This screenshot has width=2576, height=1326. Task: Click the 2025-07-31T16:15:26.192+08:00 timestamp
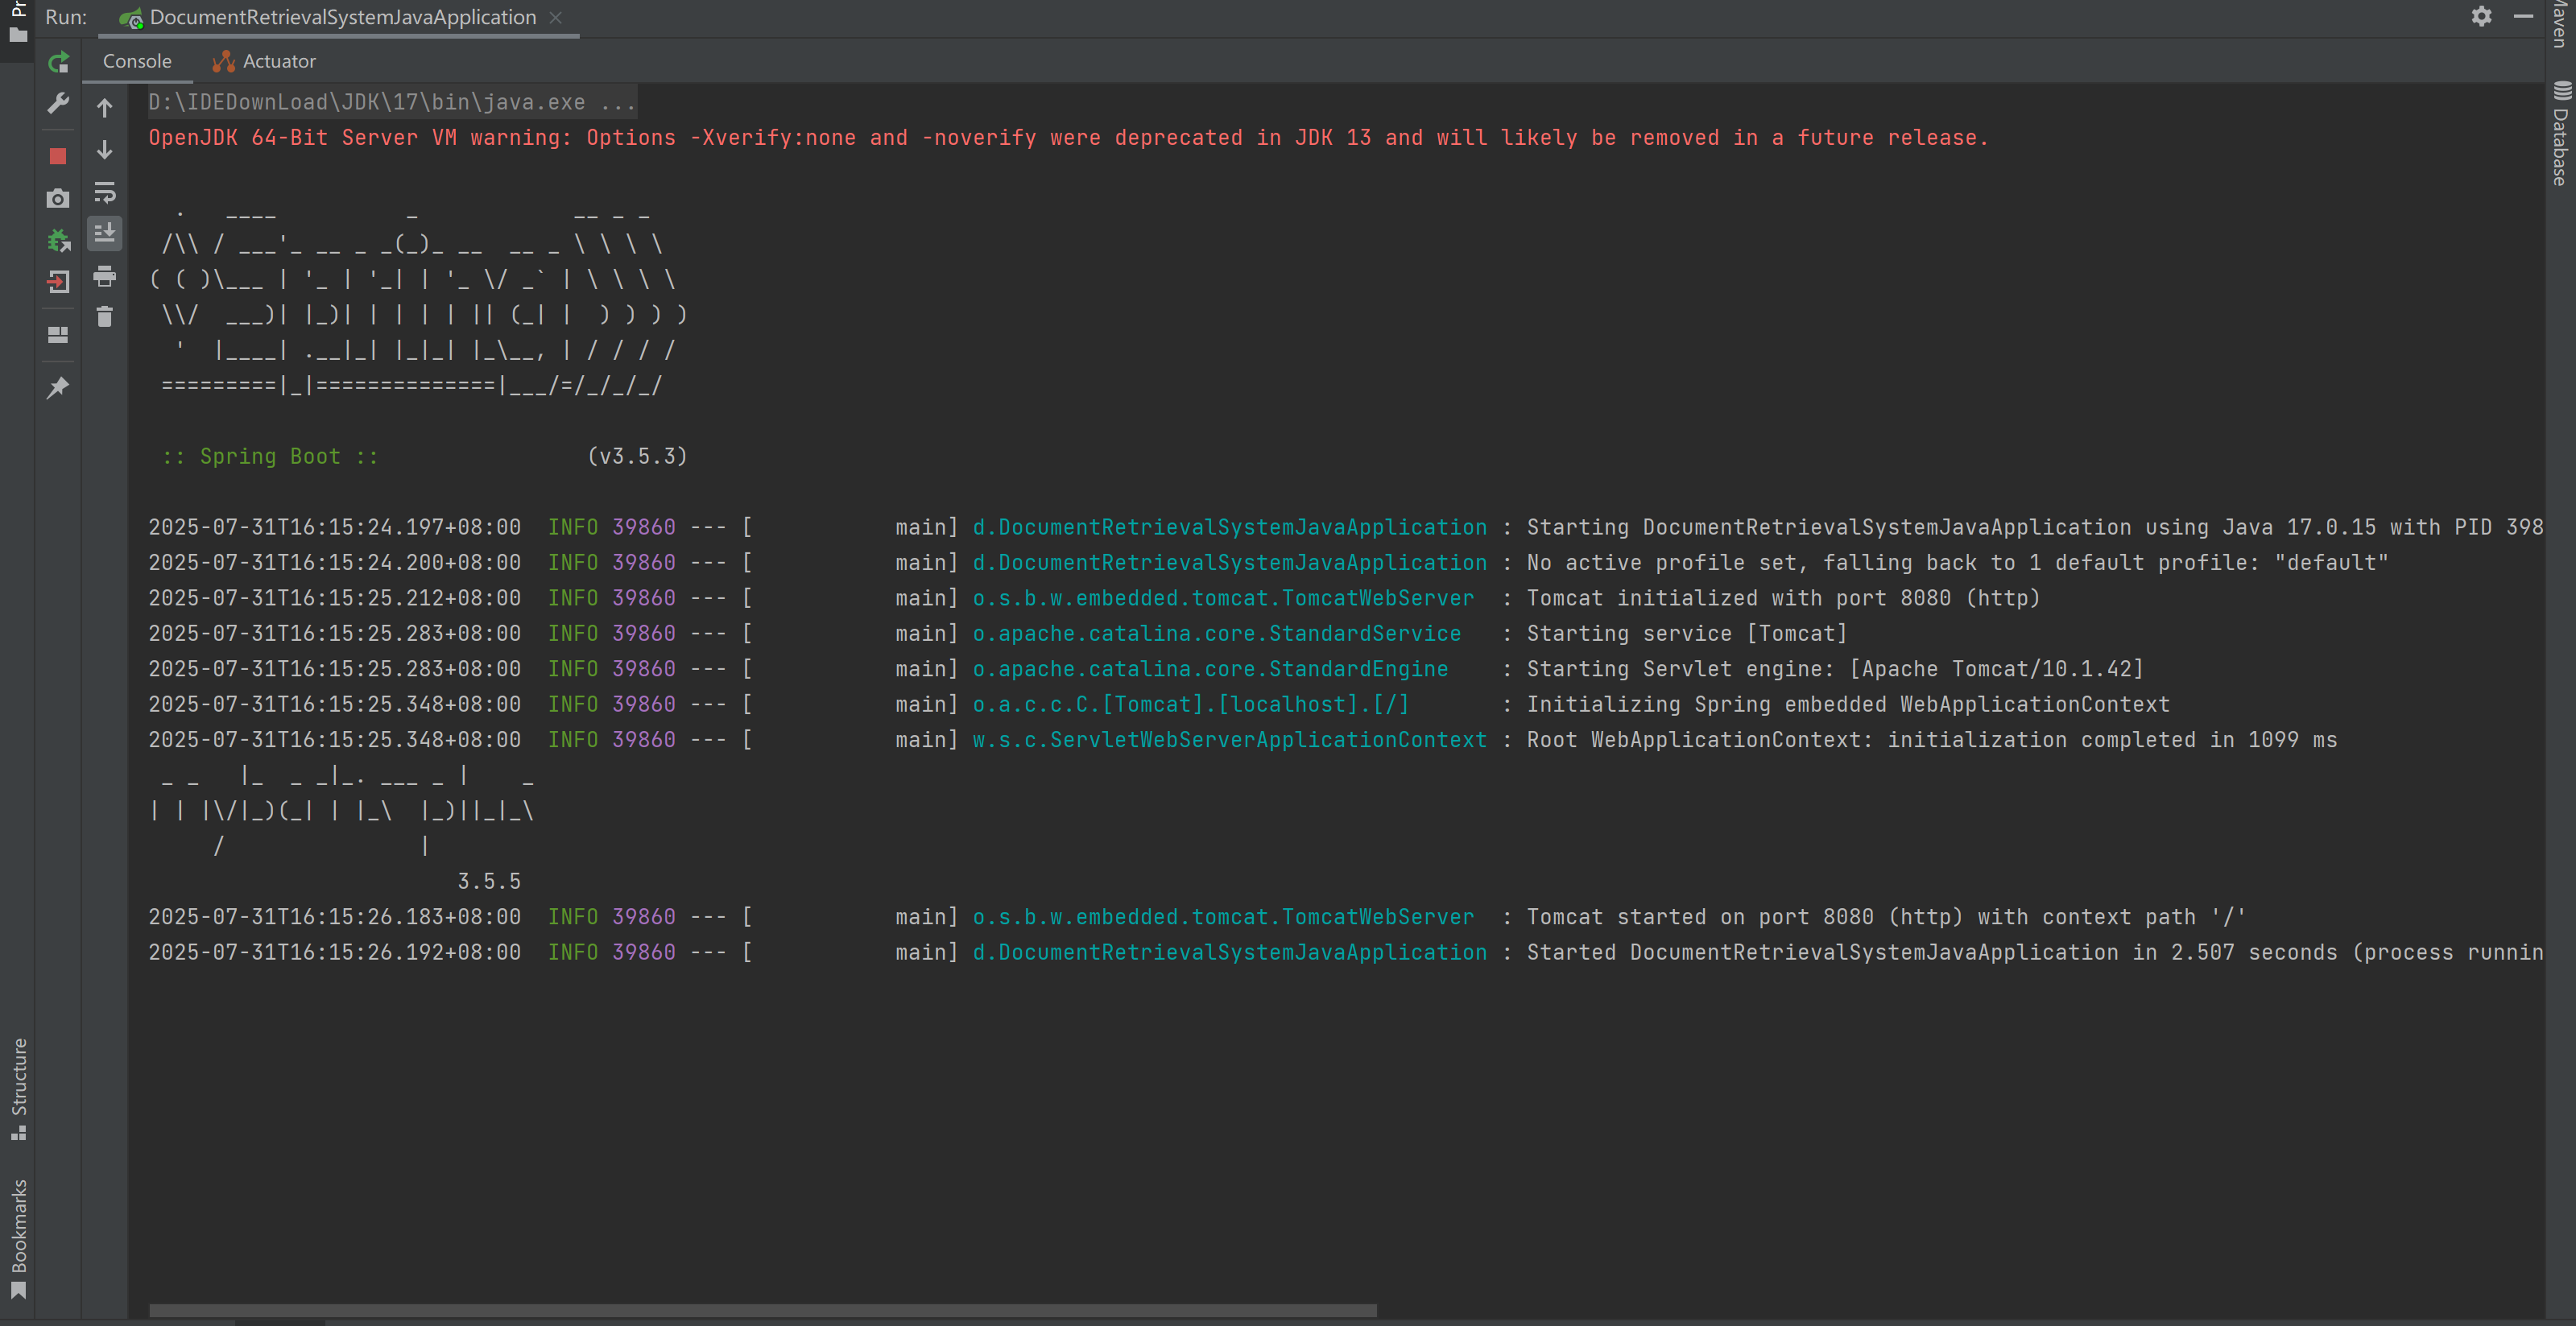click(335, 952)
